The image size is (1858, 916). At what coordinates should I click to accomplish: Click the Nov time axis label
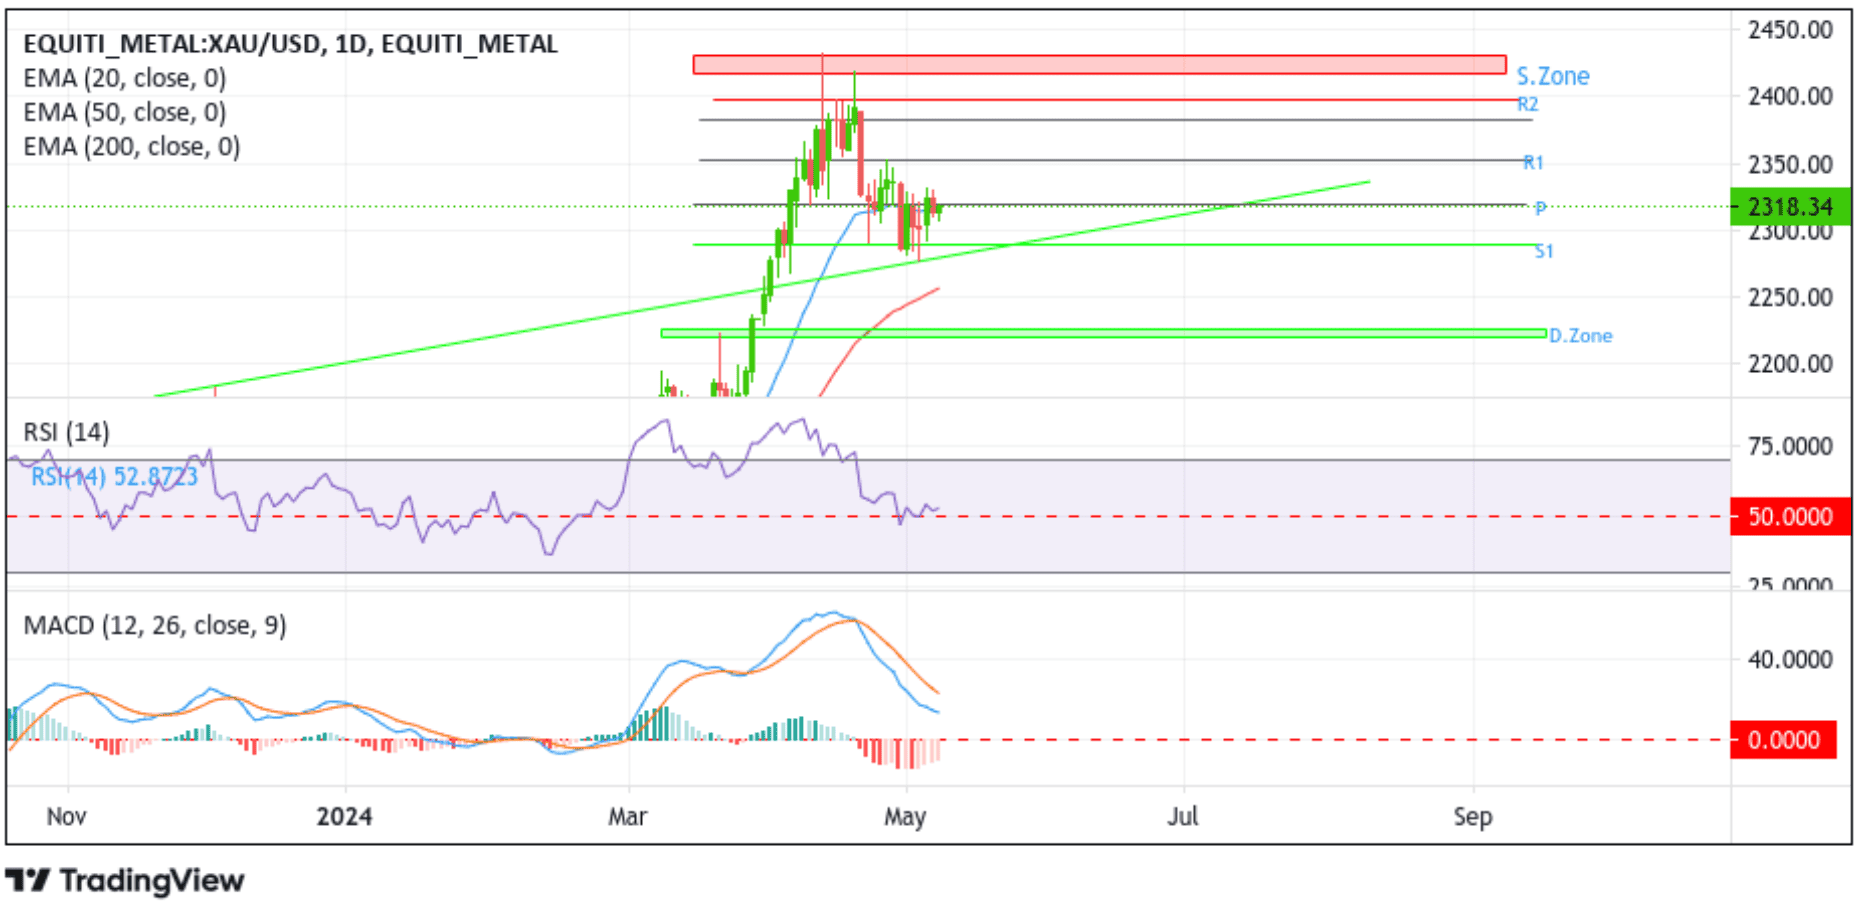(x=67, y=817)
